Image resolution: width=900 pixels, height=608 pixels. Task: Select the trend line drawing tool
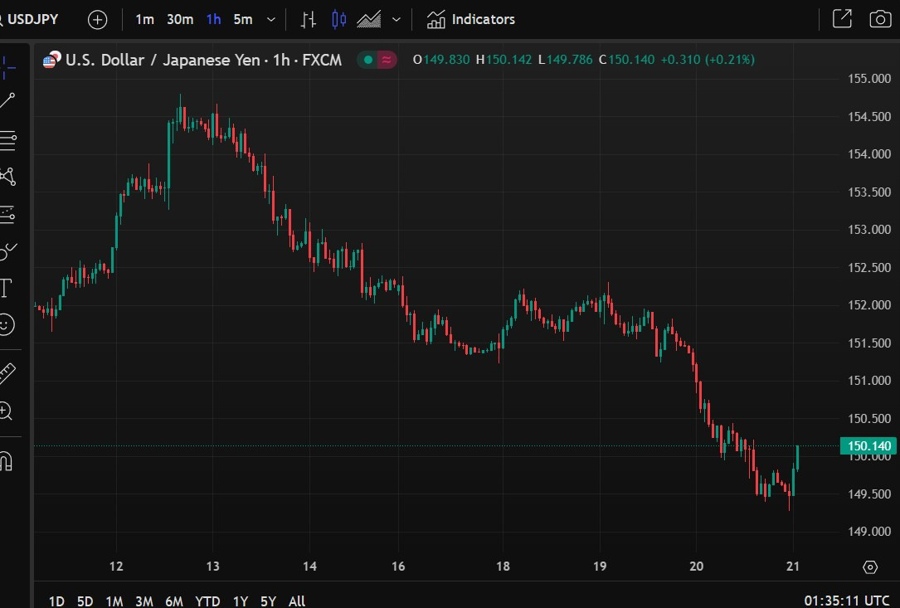click(x=8, y=100)
